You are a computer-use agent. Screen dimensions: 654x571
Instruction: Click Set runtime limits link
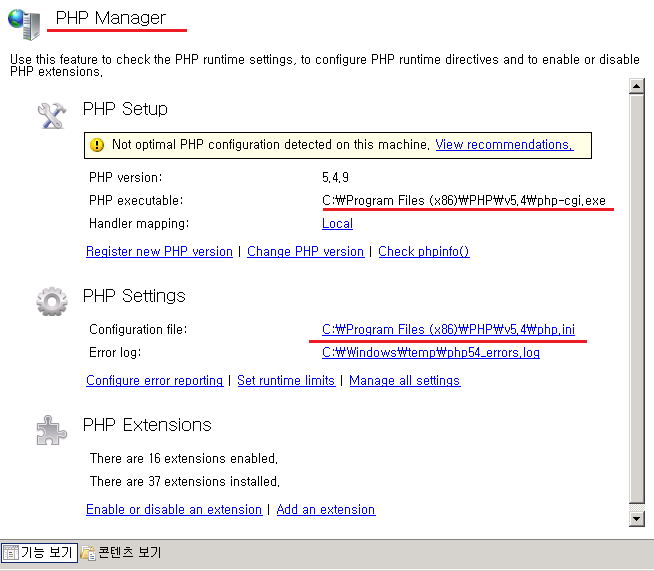point(286,380)
